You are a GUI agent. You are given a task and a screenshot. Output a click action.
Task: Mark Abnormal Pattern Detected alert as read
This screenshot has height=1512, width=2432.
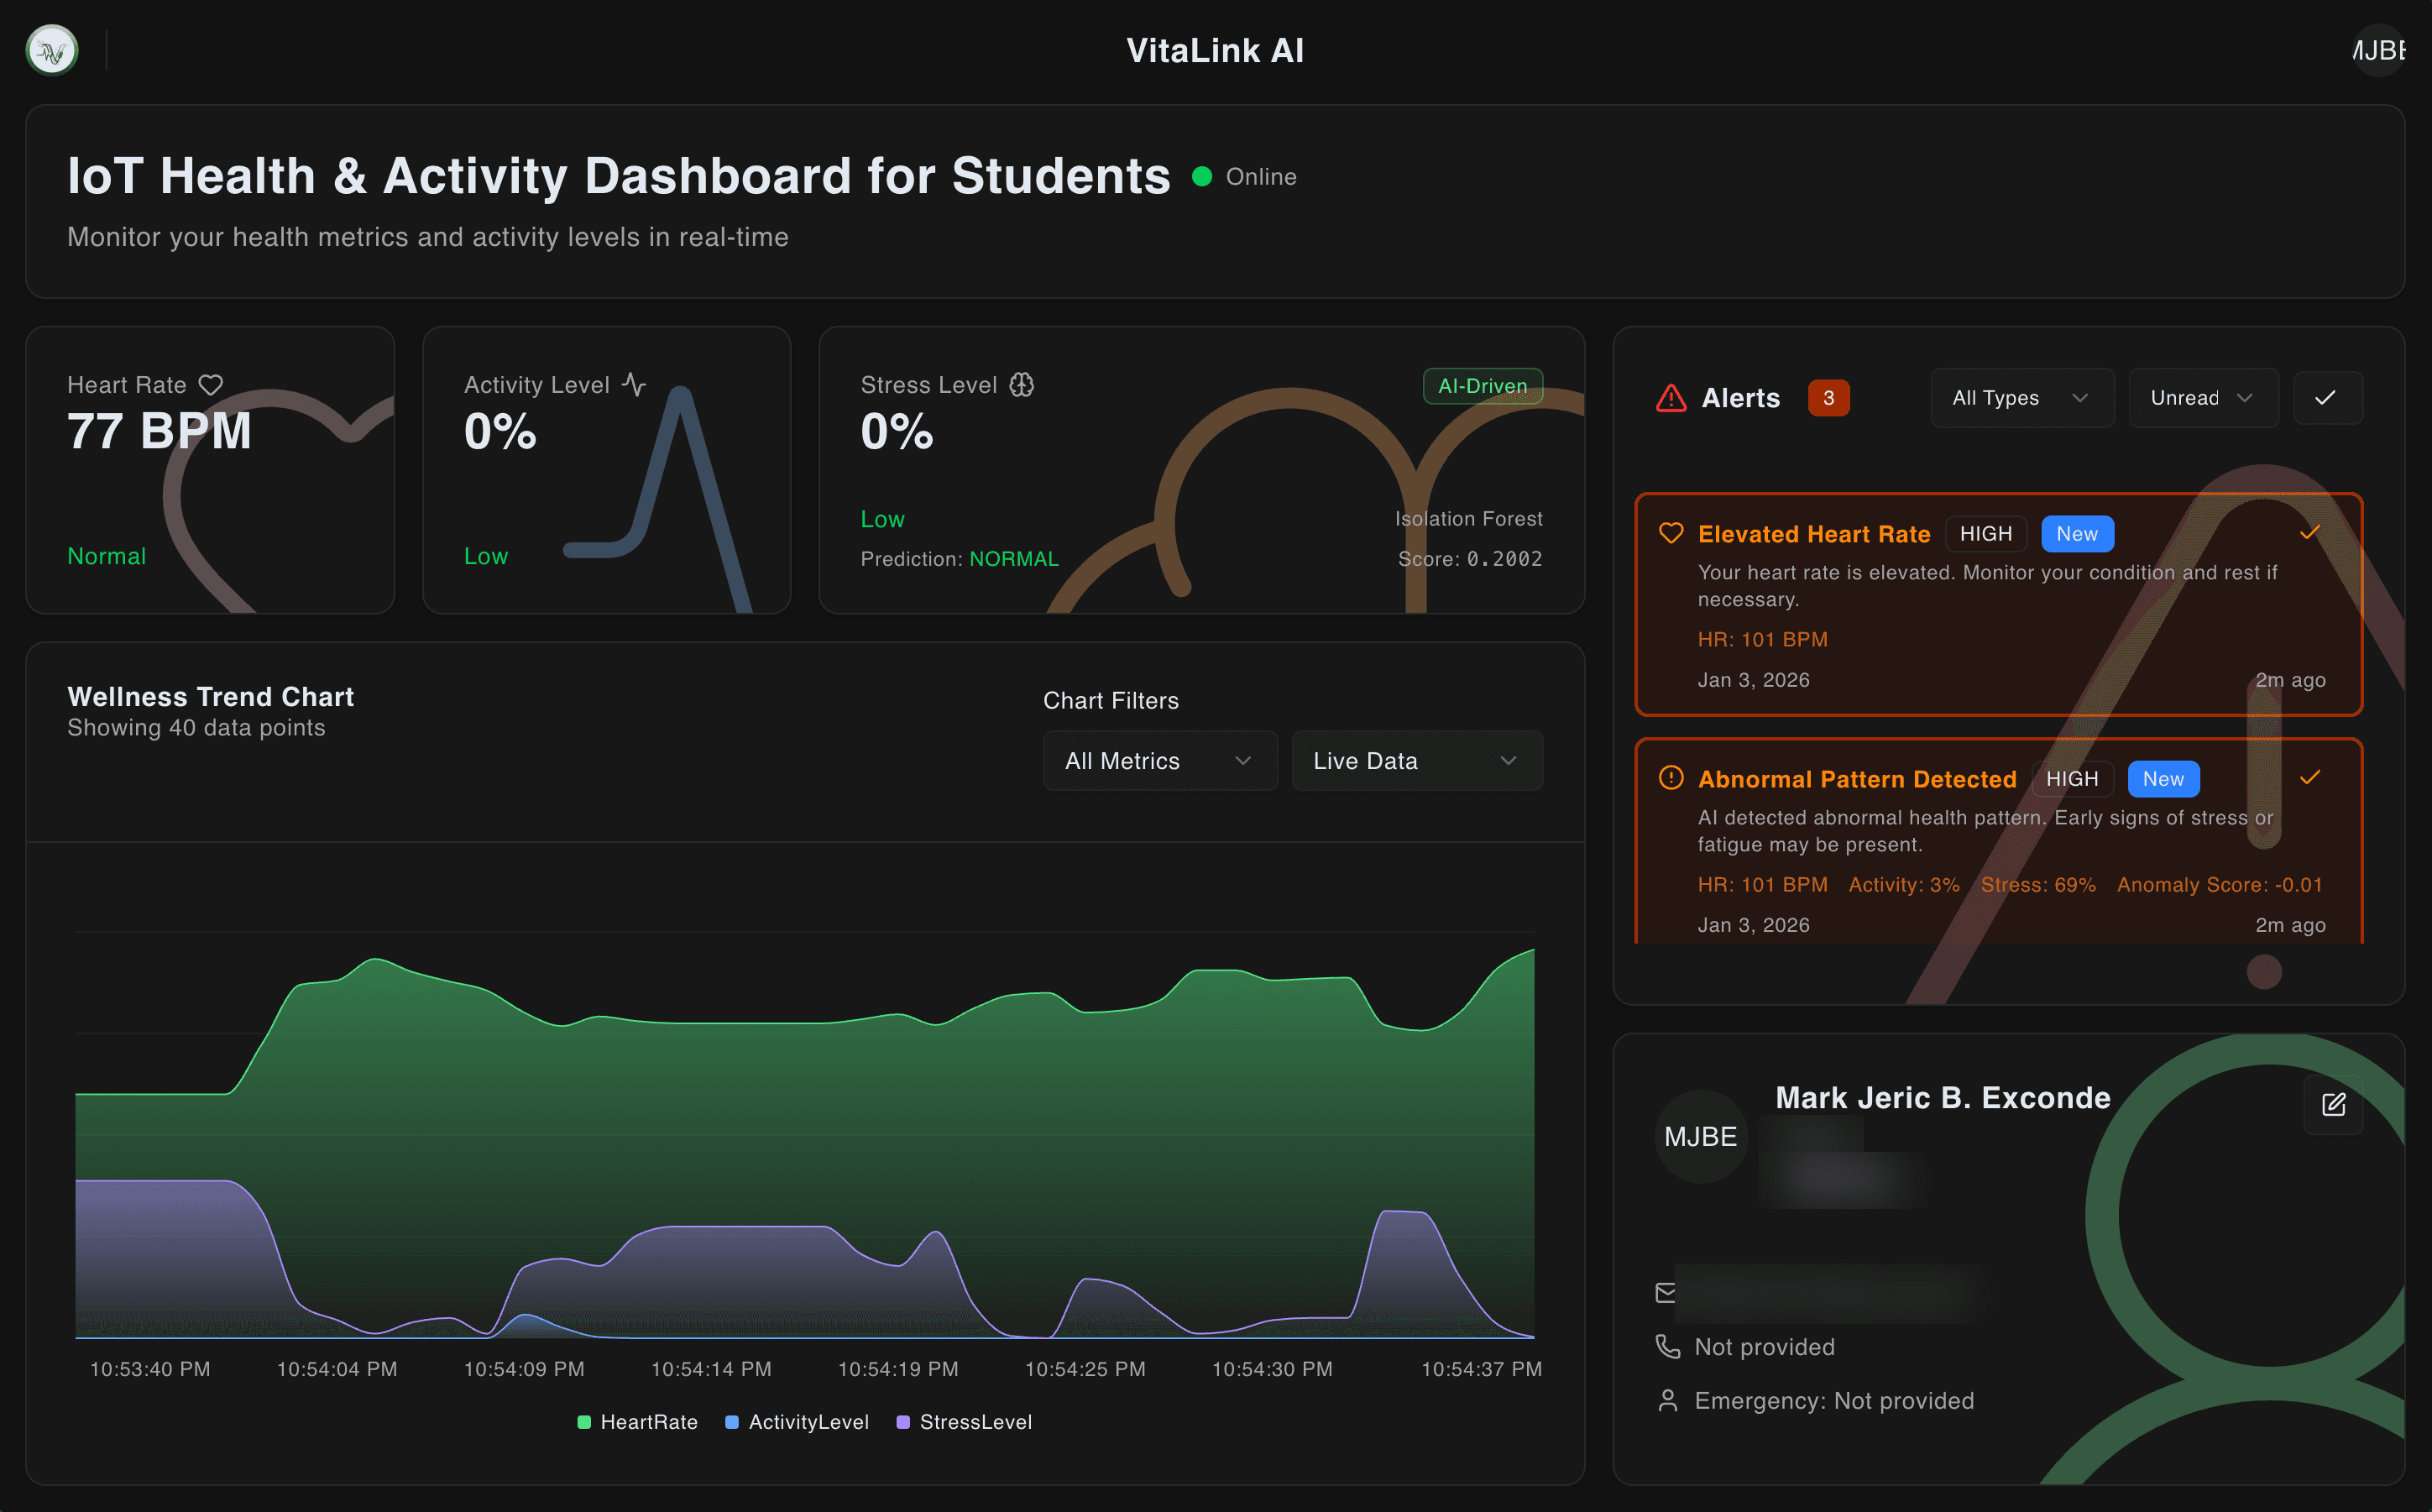pyautogui.click(x=2309, y=777)
